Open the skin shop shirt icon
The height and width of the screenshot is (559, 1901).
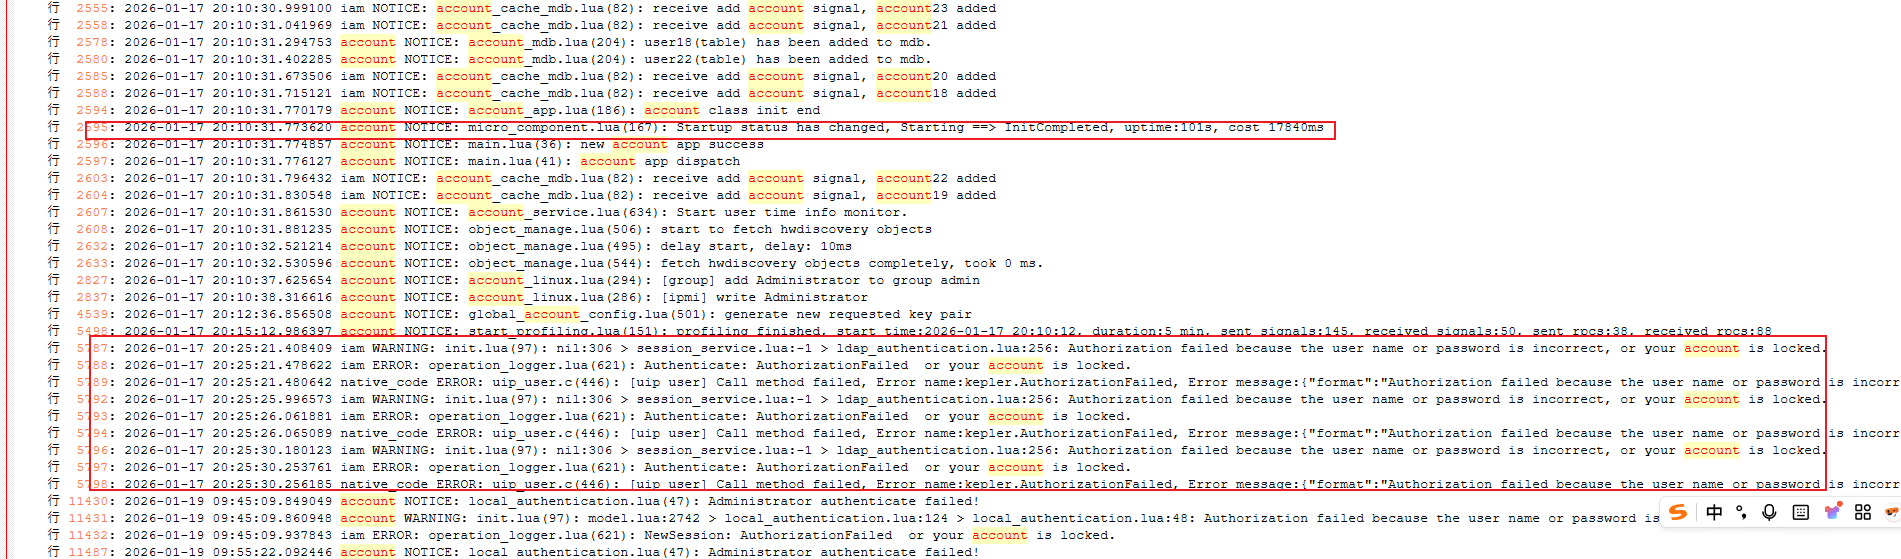coord(1832,512)
